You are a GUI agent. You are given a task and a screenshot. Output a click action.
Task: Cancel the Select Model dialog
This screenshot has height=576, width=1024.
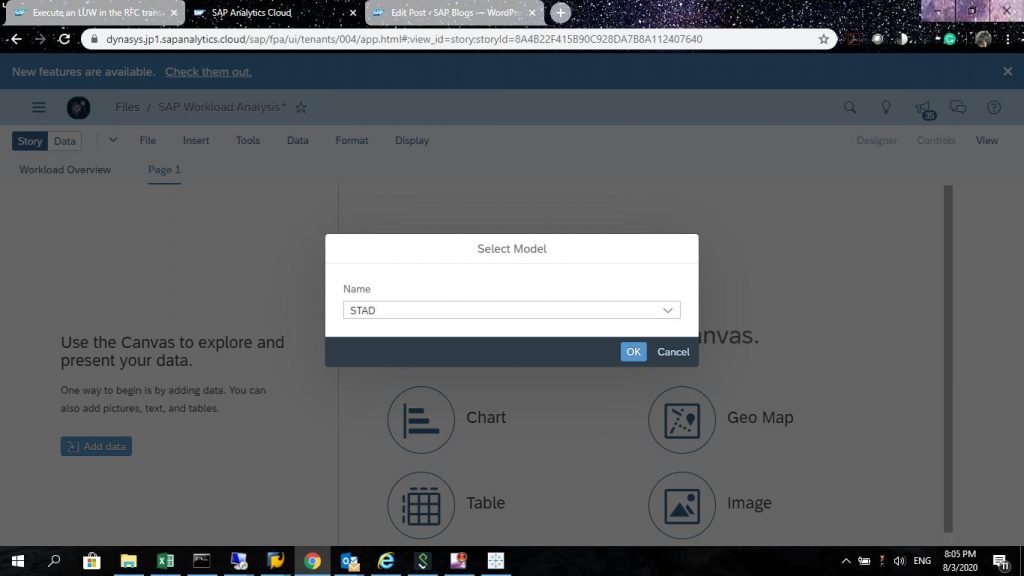coord(673,351)
